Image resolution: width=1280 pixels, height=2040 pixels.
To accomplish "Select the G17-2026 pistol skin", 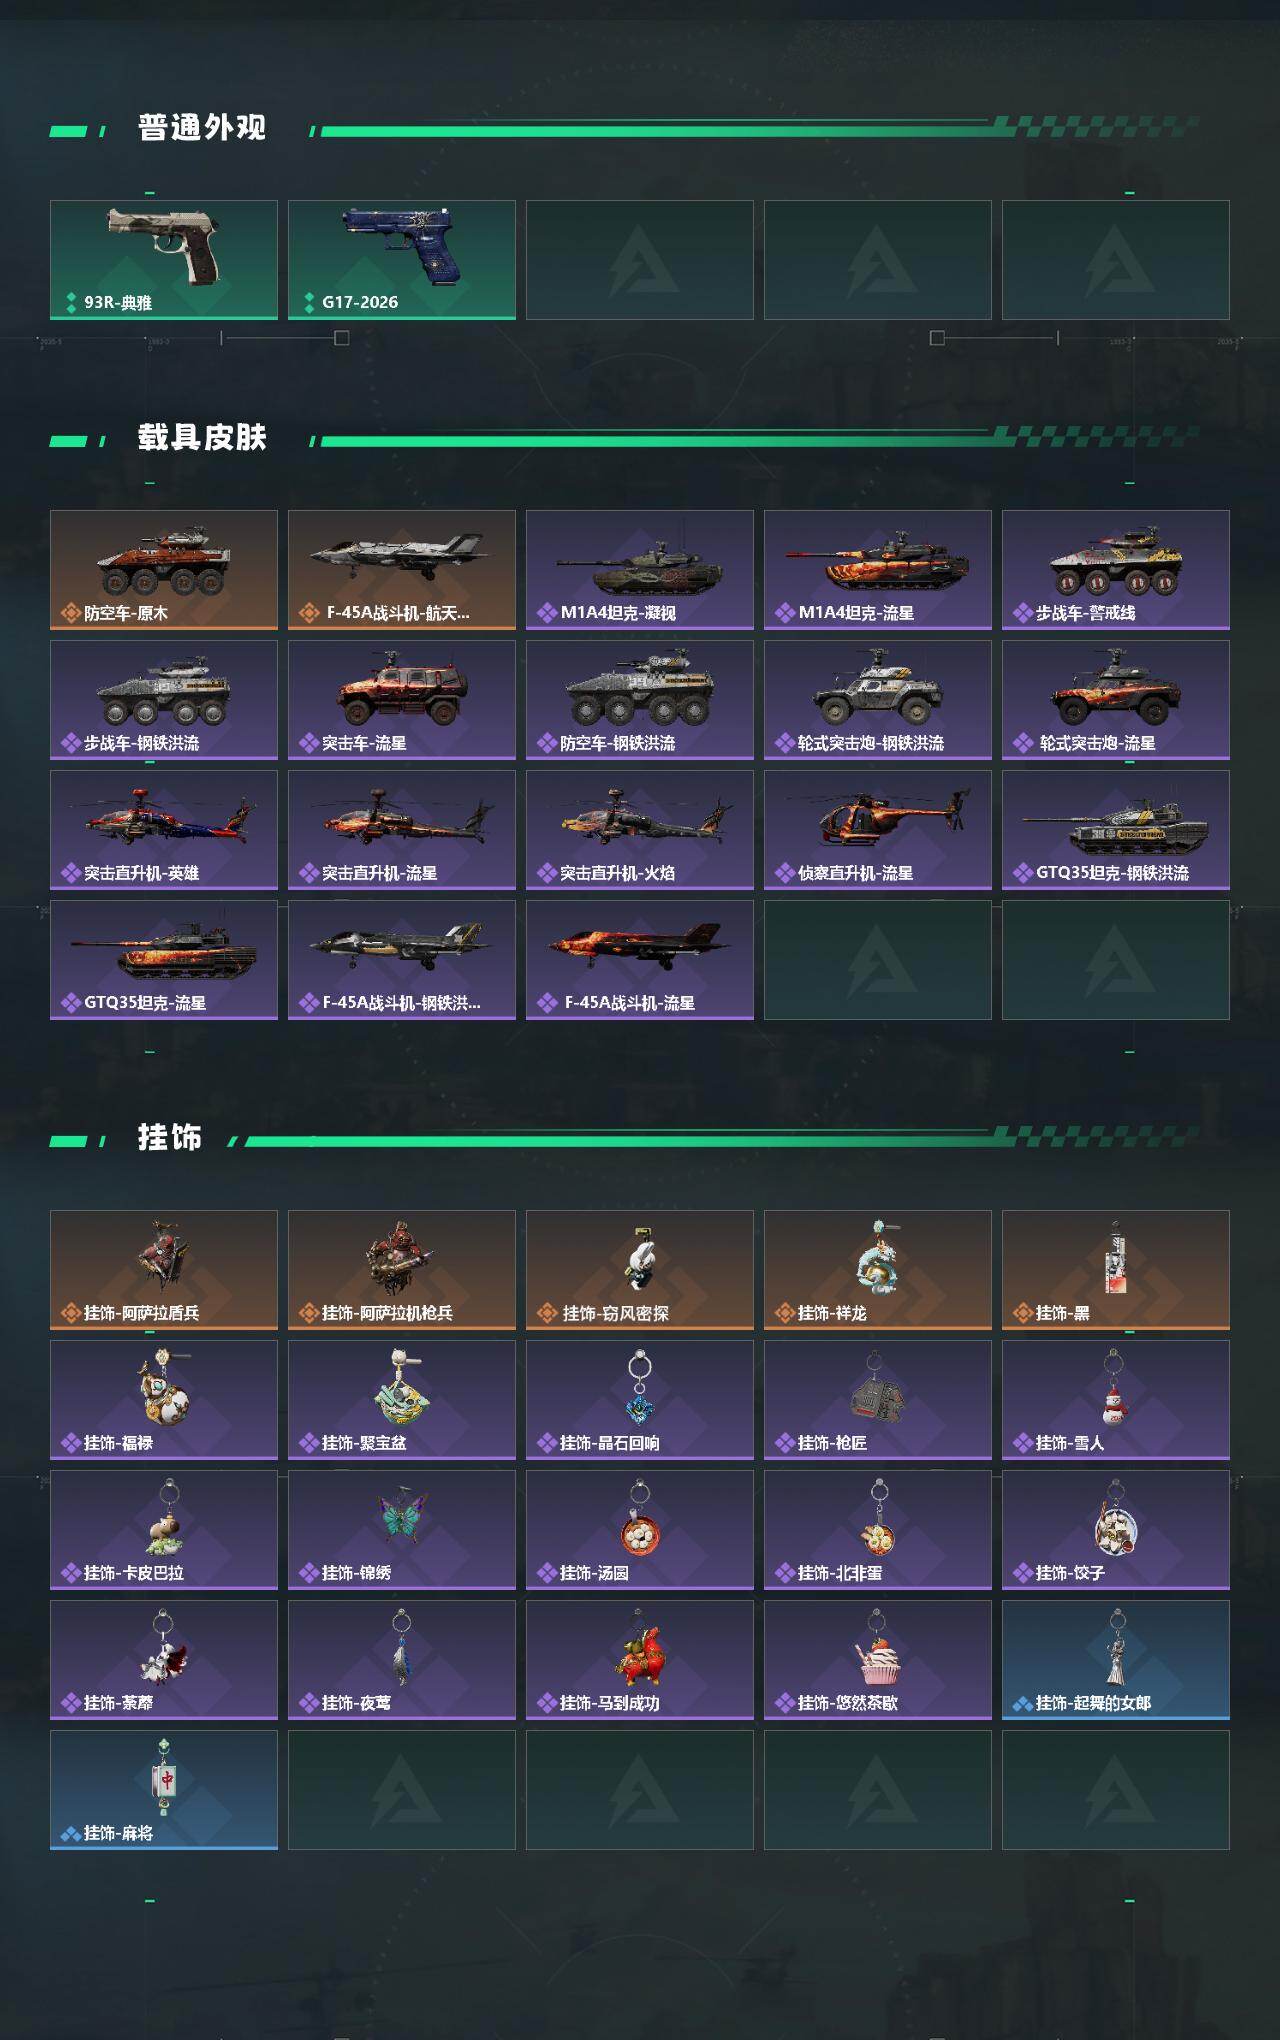I will (x=402, y=260).
